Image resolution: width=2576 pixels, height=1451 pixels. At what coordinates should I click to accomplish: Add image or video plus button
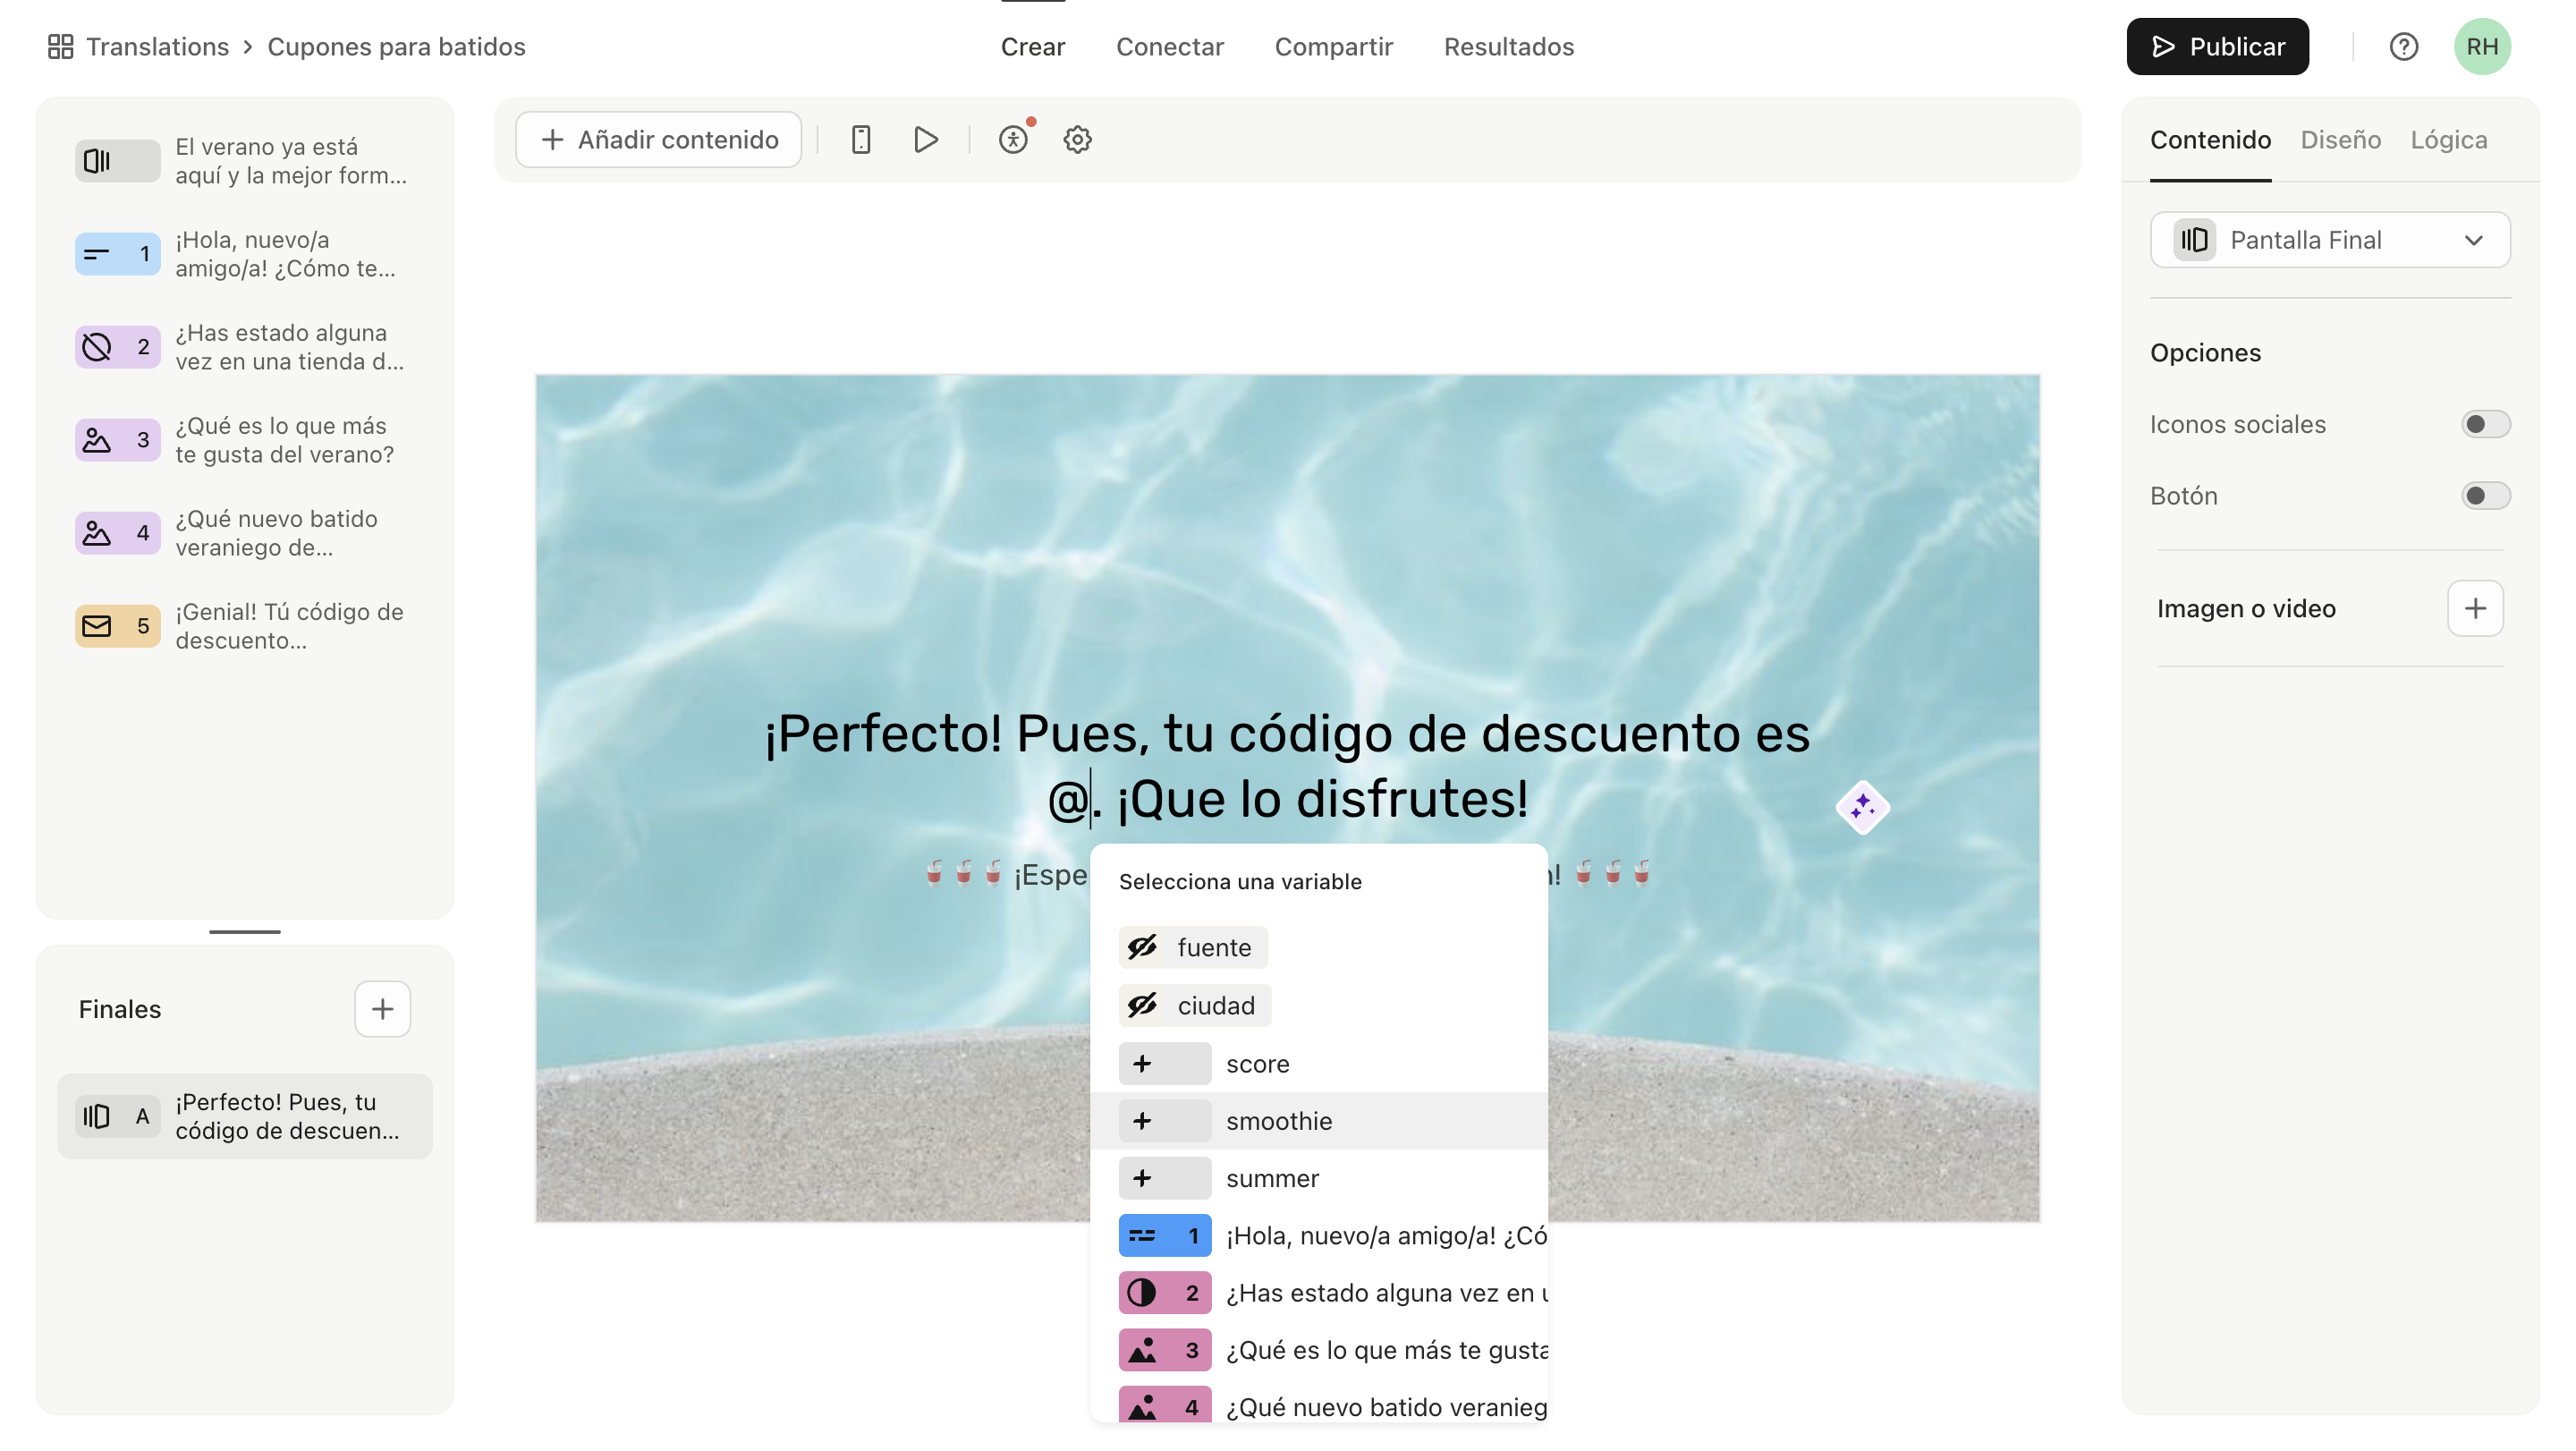point(2475,608)
